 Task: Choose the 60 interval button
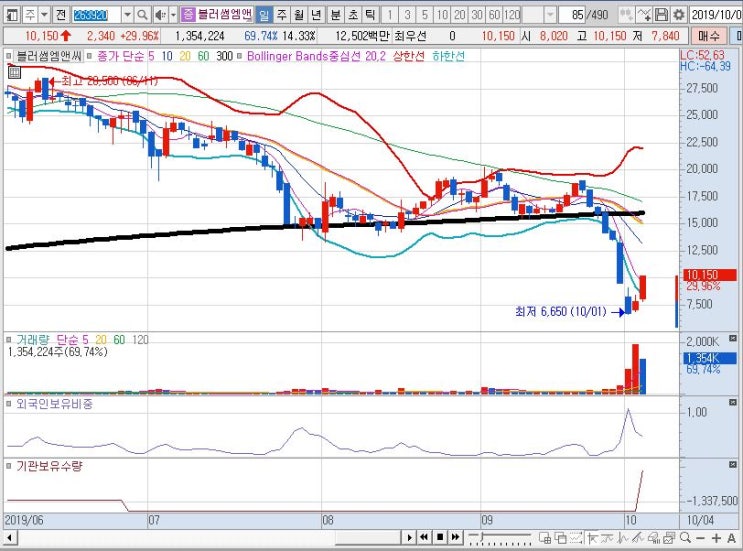point(494,15)
